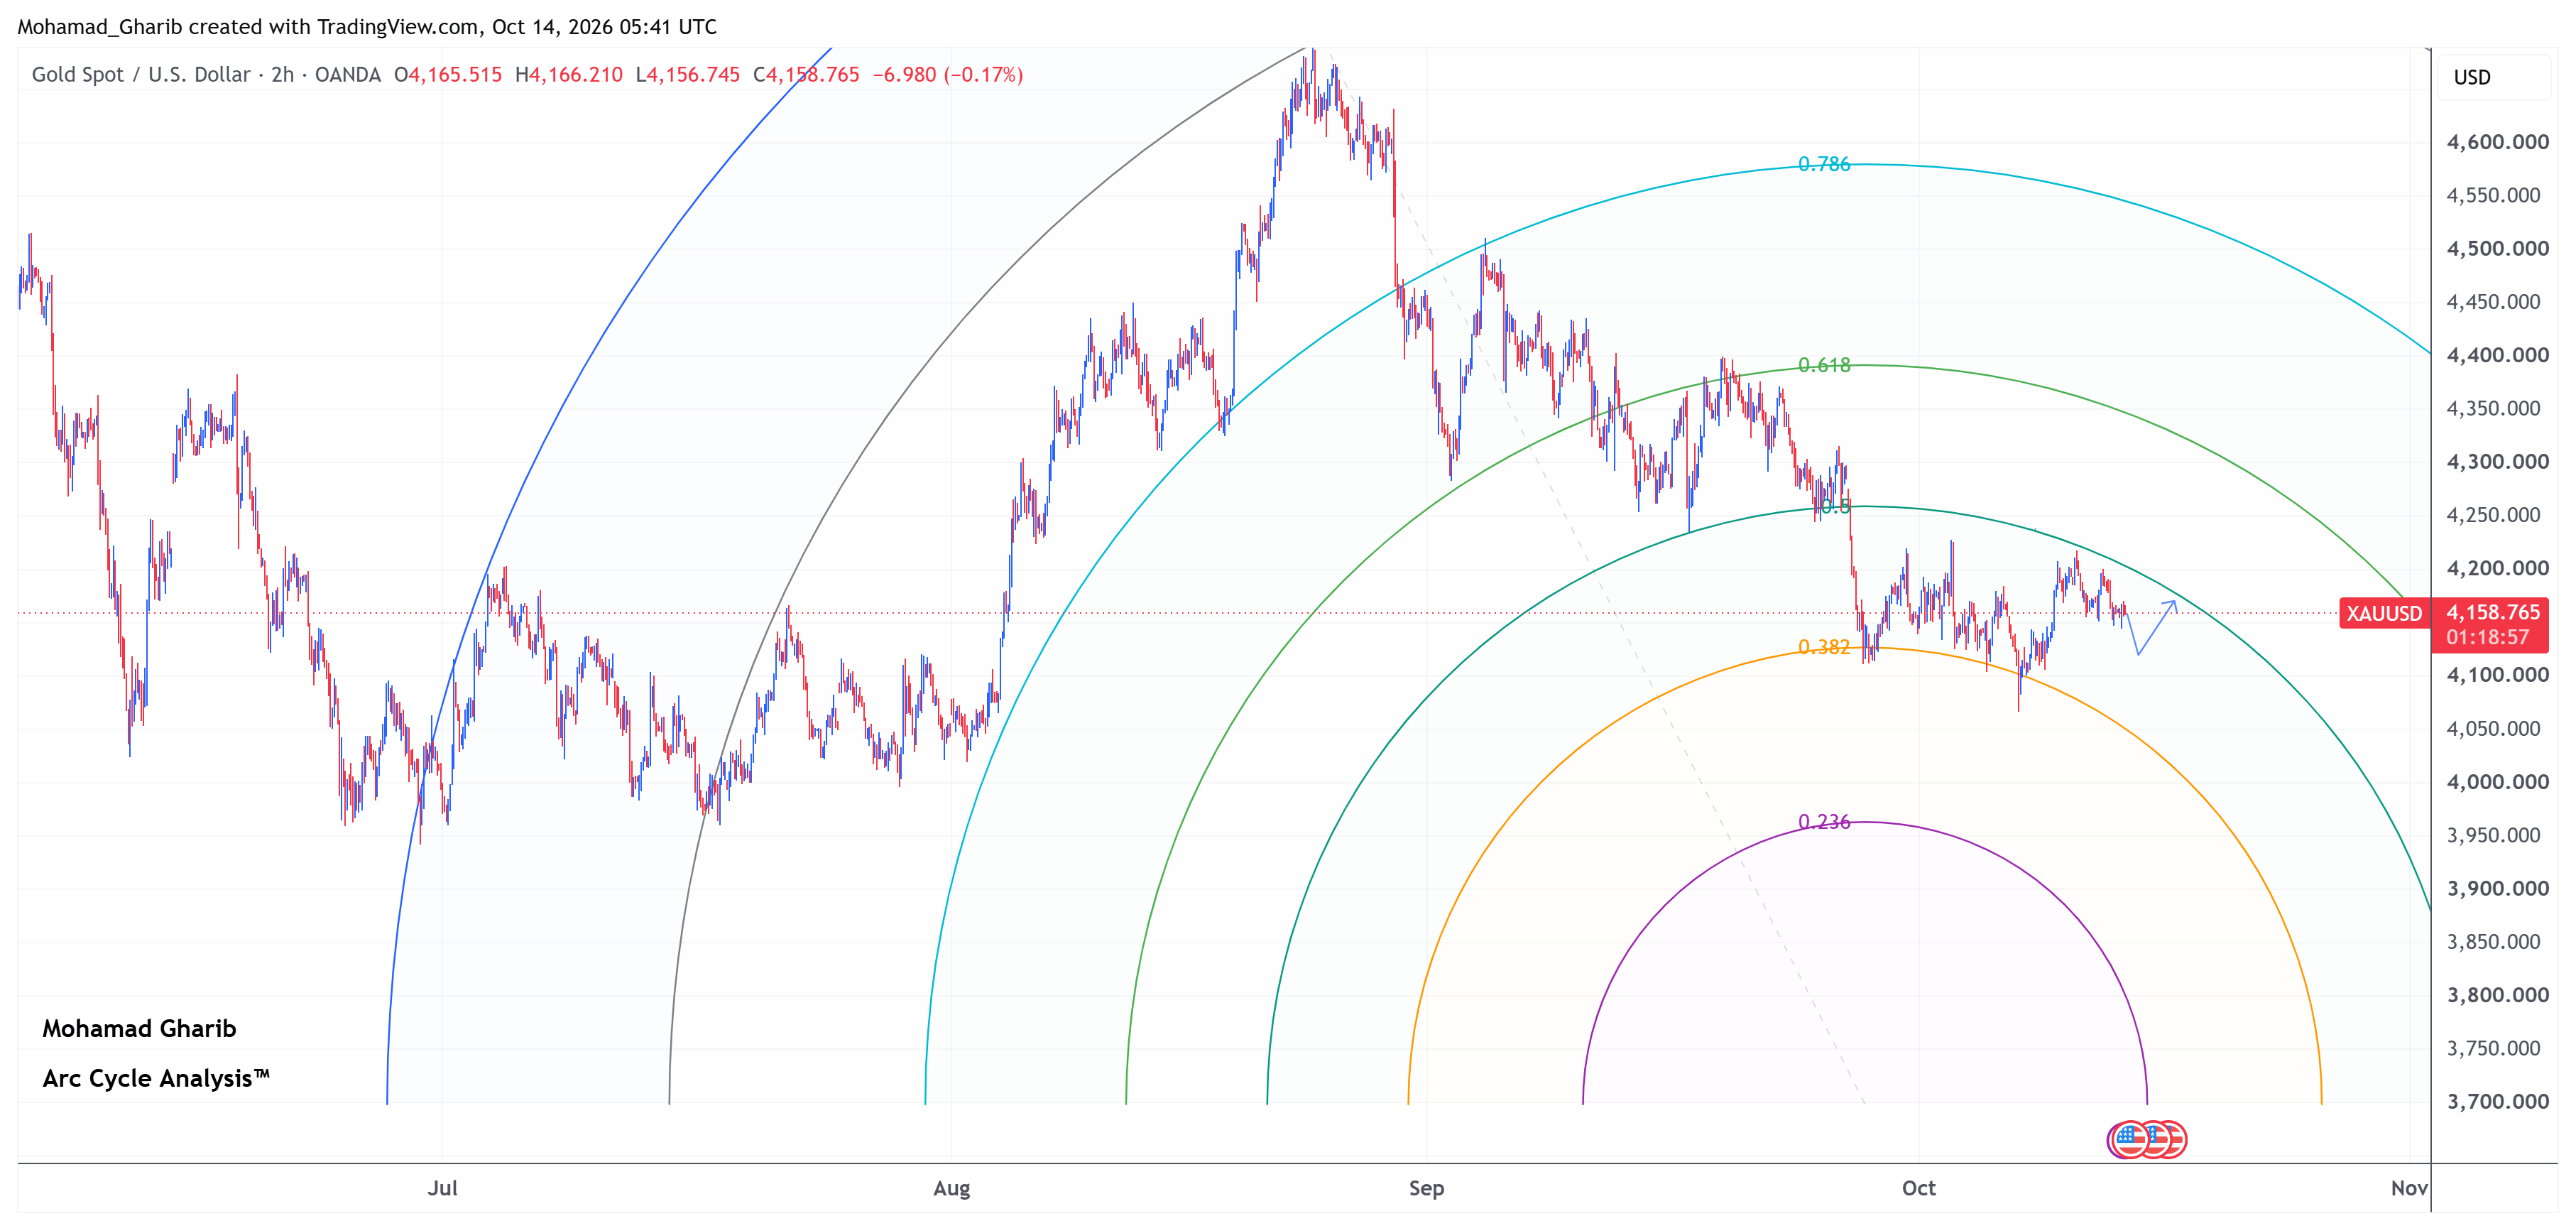
Task: Click the header text 'Mohamad_Gharib created with TradingView.com'
Action: 248,27
